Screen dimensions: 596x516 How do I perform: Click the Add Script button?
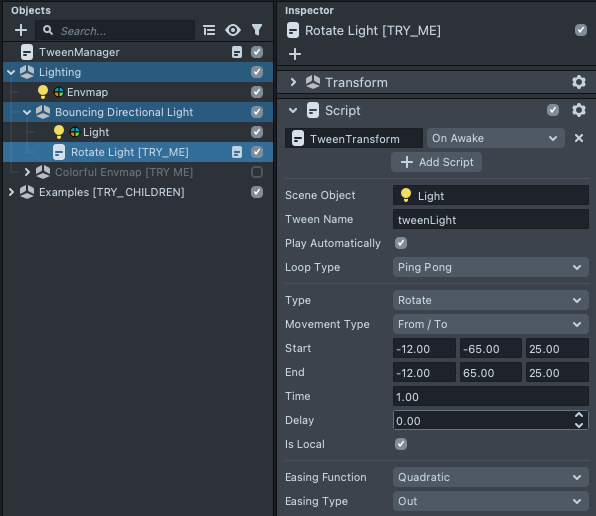[436, 162]
